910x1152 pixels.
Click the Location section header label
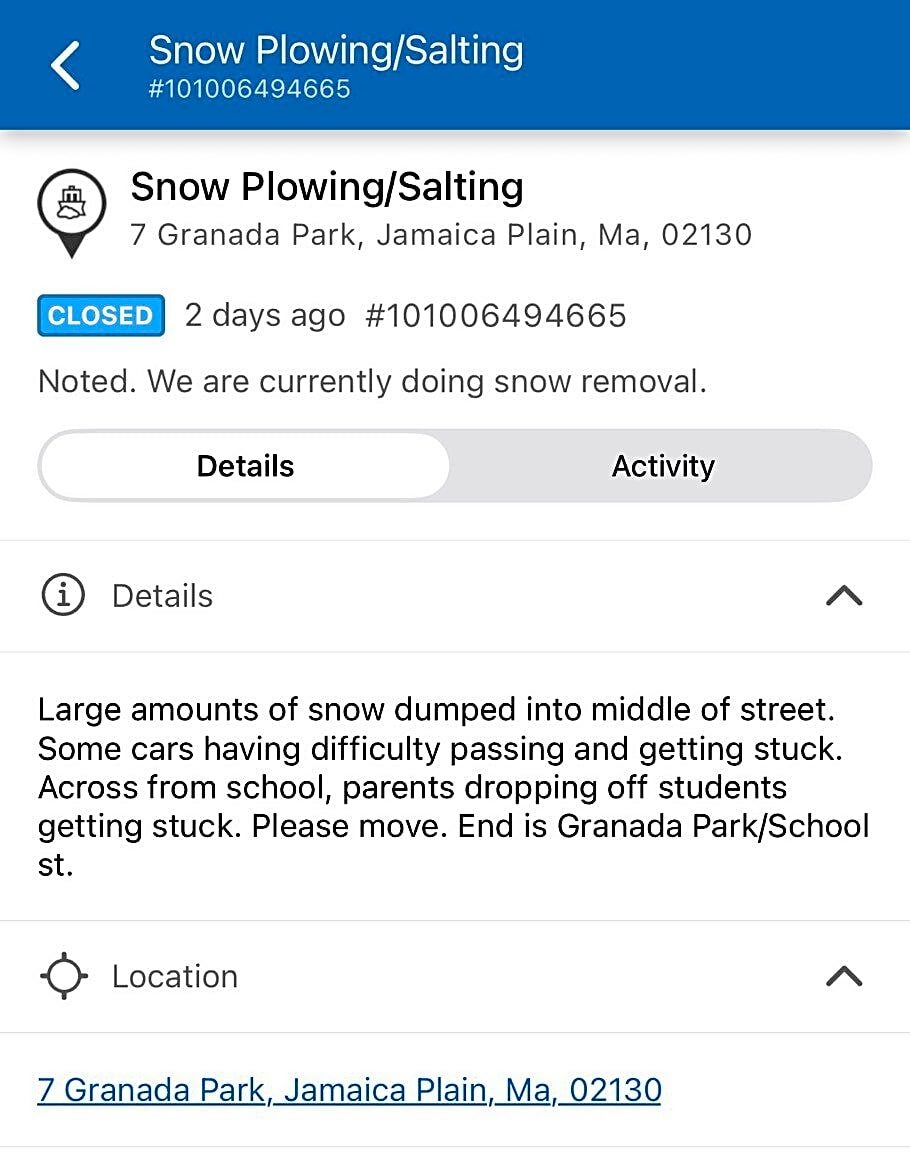pos(174,976)
